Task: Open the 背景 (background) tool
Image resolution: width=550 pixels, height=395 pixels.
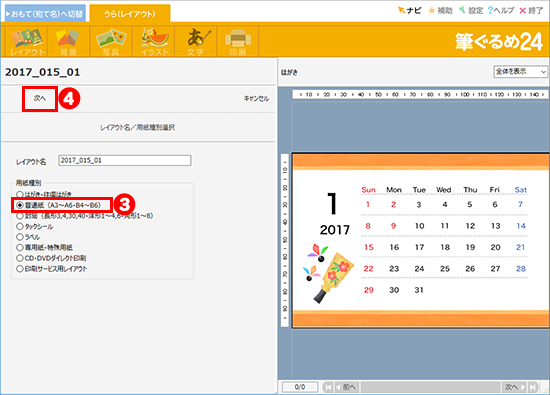Action: tap(69, 41)
